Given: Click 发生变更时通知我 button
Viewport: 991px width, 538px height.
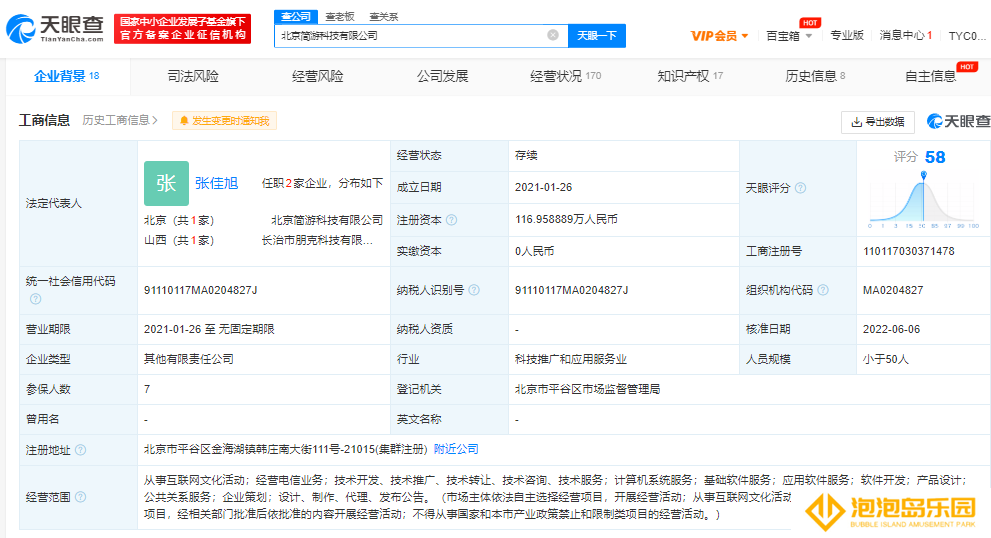Looking at the screenshot, I should tap(224, 120).
